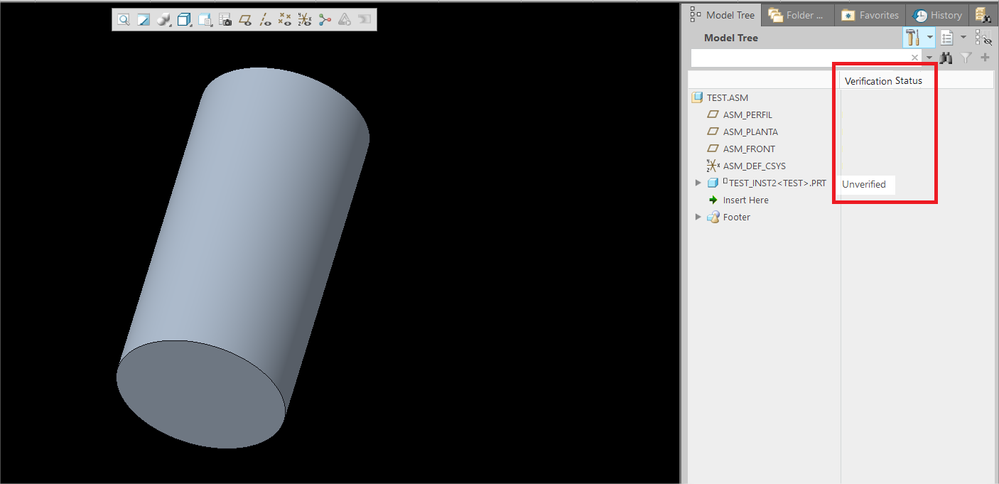
Task: Expand the Footer node
Action: coord(698,217)
